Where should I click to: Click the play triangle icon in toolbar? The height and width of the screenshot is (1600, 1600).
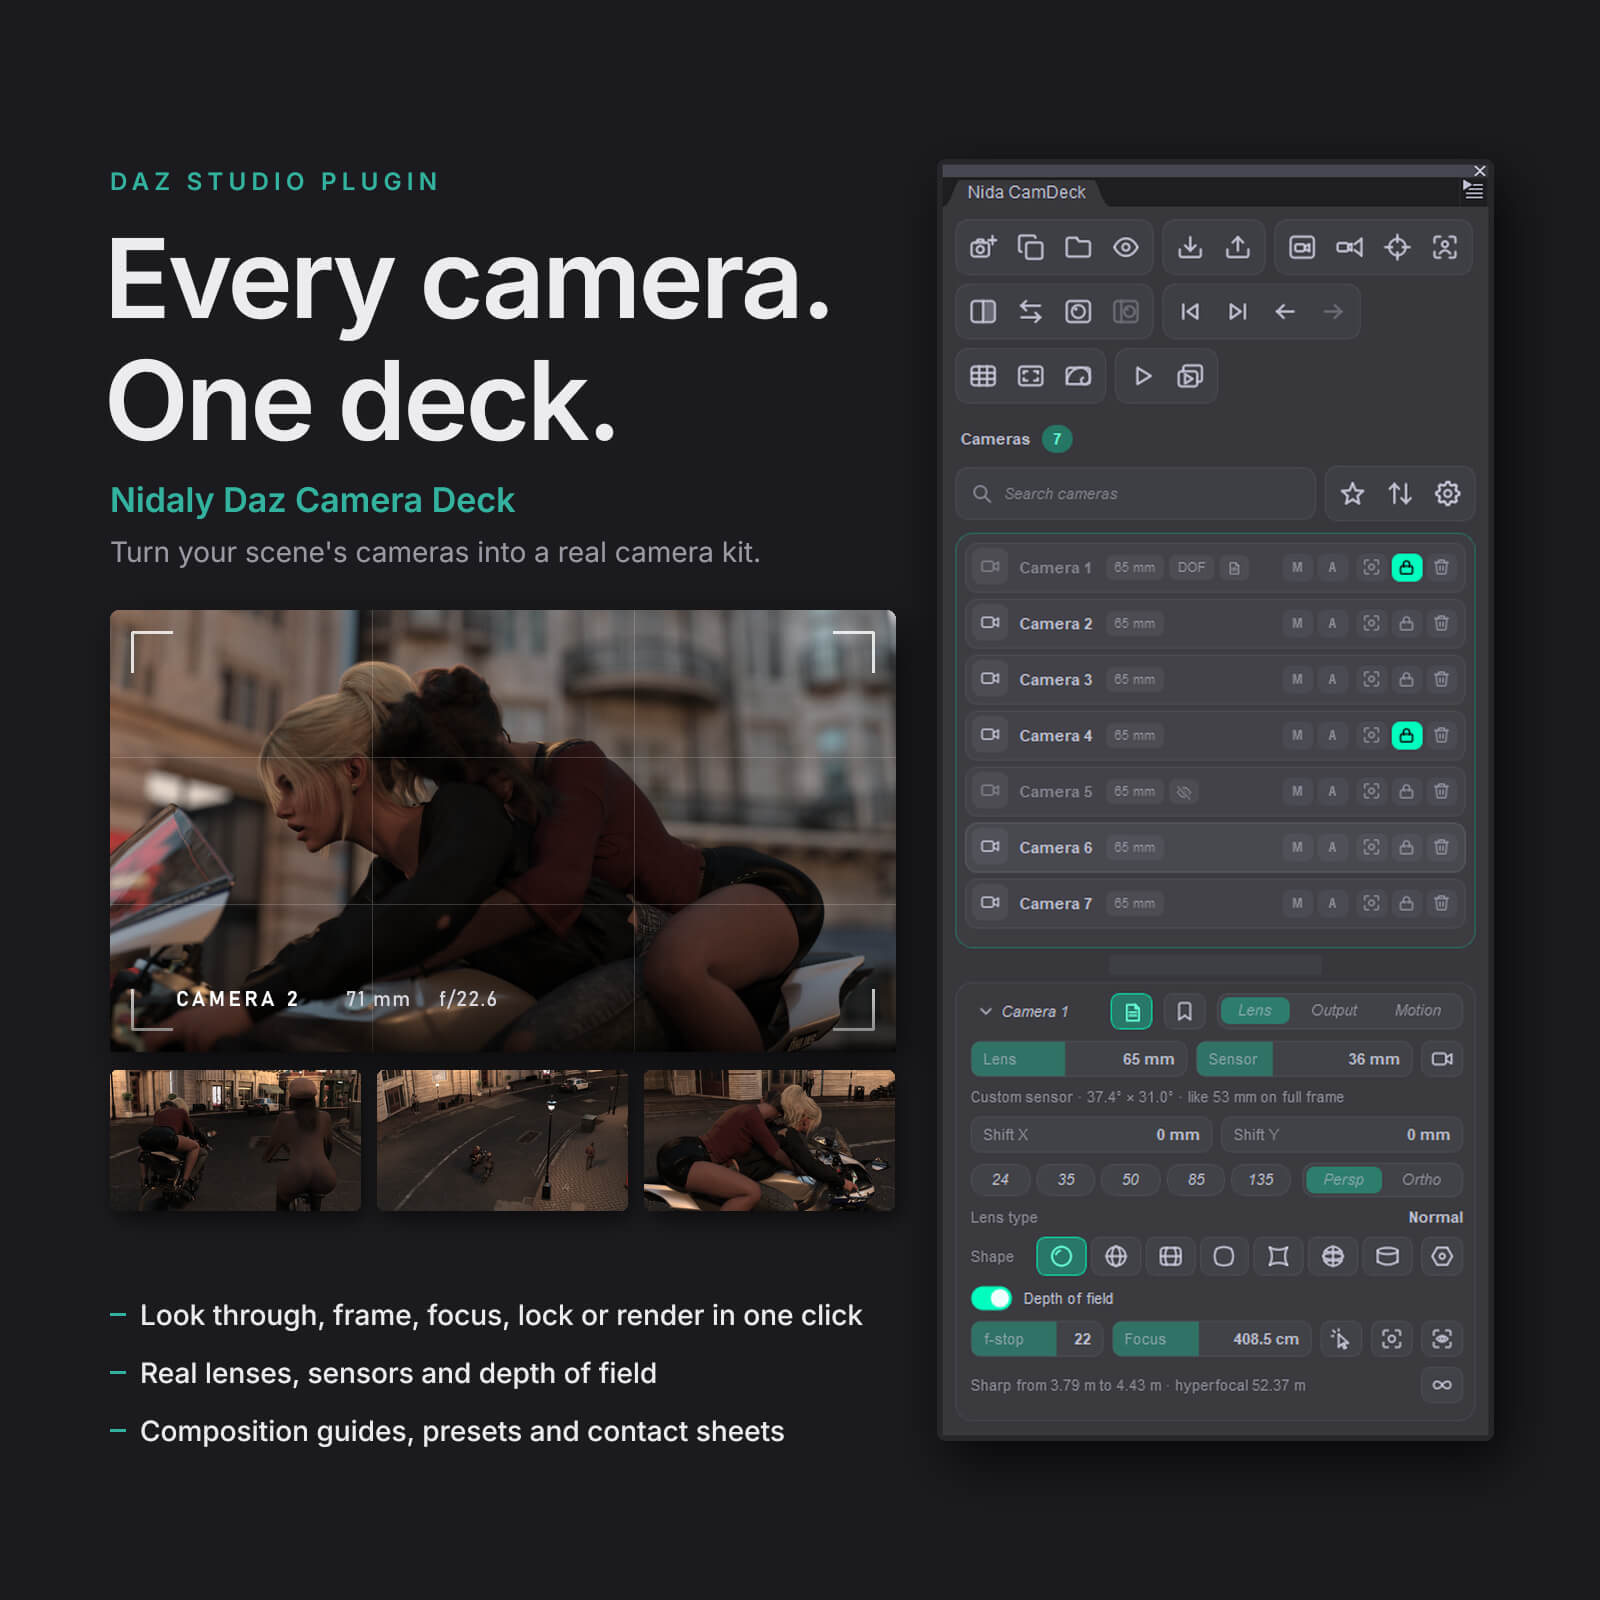coord(1142,376)
